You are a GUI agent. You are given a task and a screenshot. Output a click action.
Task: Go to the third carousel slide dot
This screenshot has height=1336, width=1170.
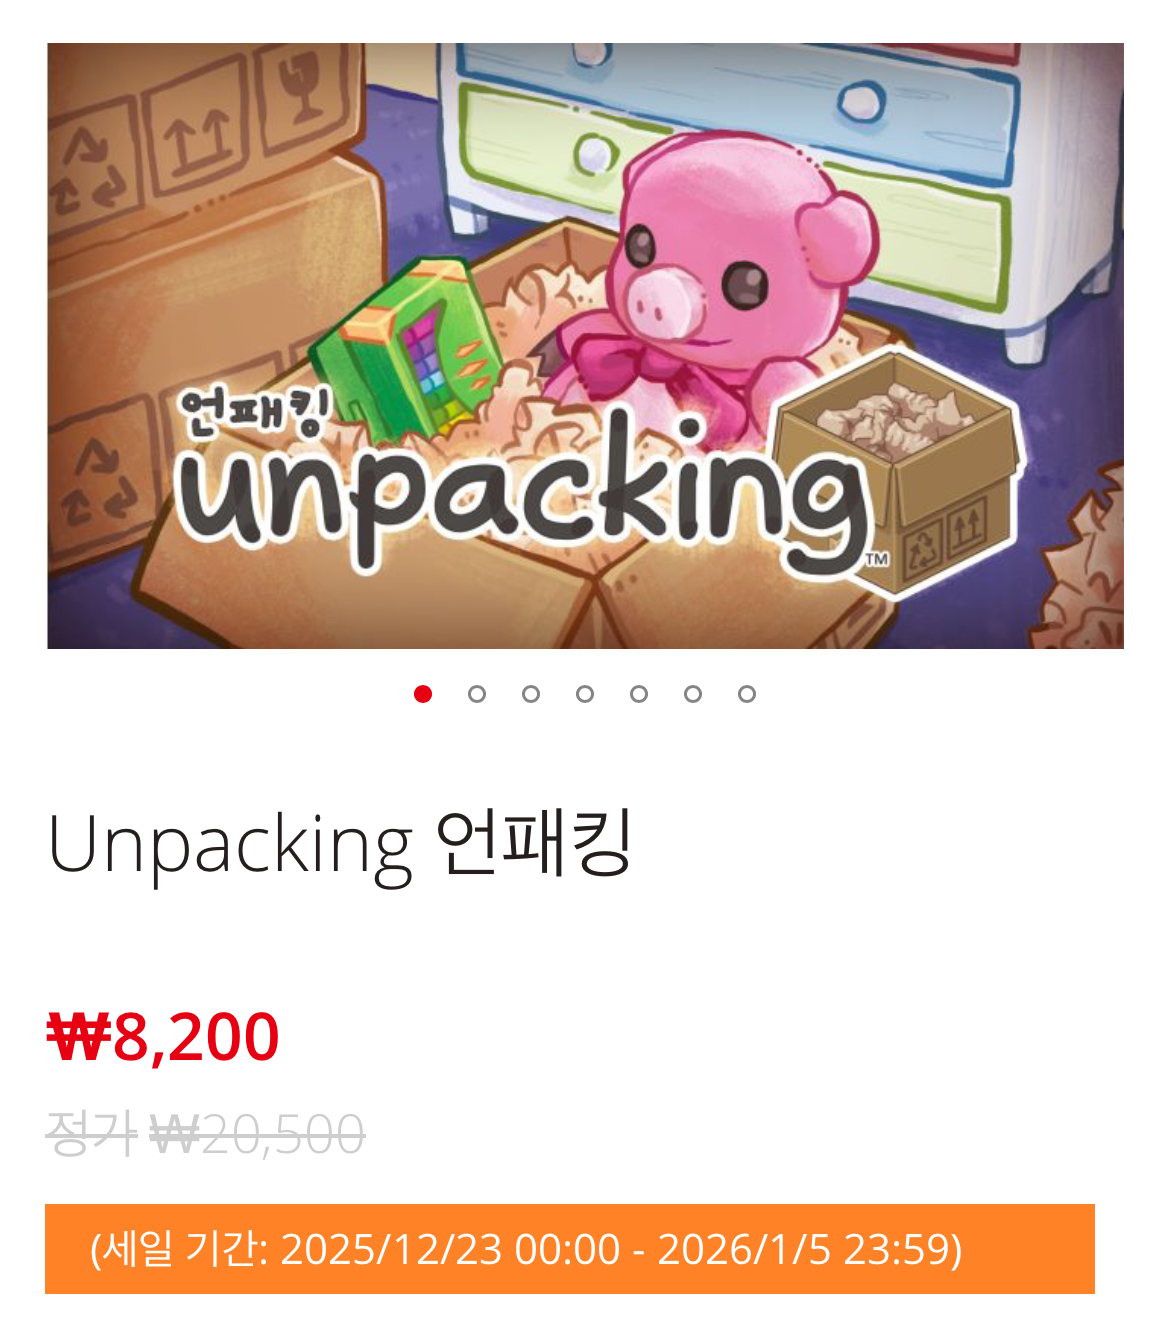pyautogui.click(x=531, y=694)
